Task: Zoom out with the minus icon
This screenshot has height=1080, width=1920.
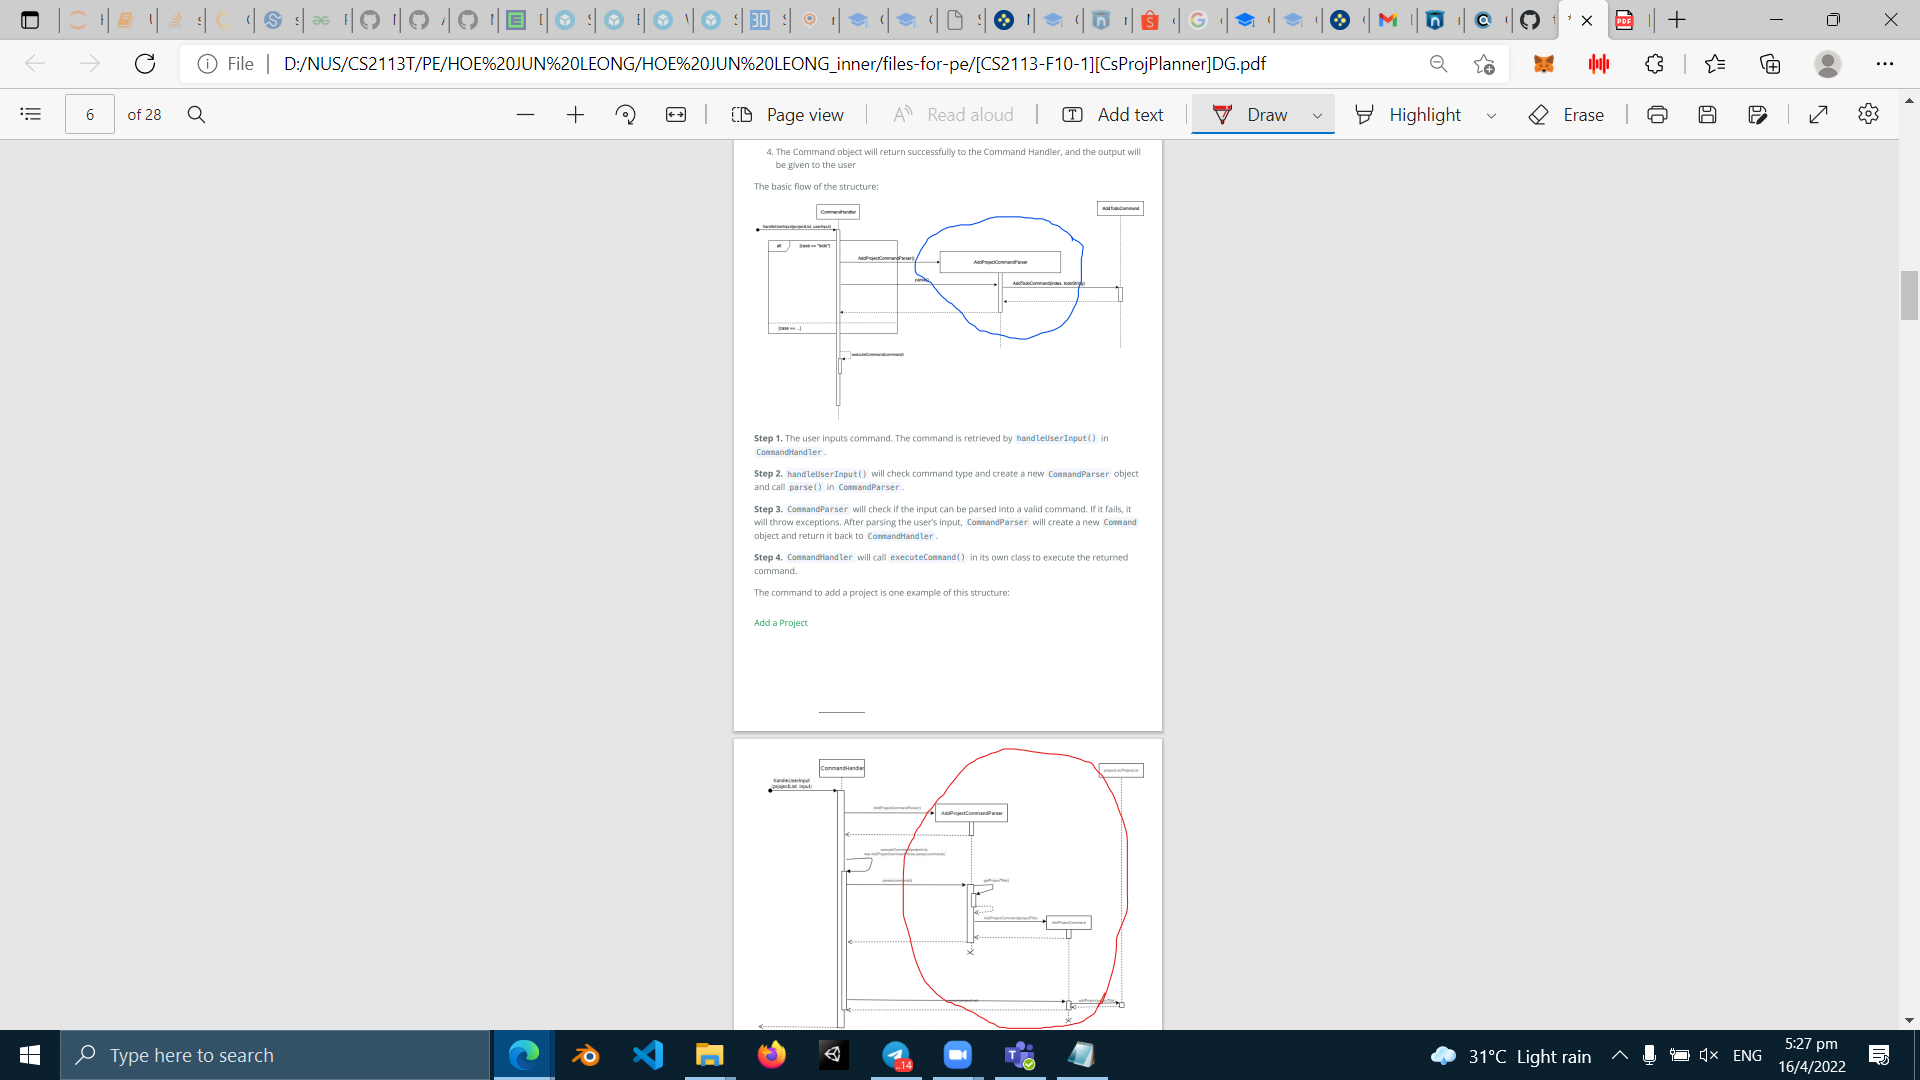Action: (525, 115)
